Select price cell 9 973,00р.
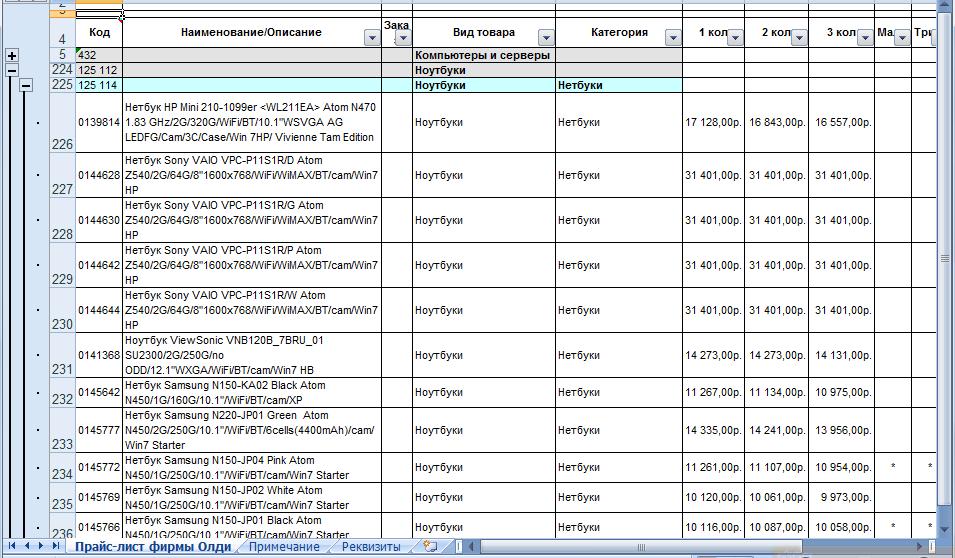955x558 pixels. click(x=842, y=498)
